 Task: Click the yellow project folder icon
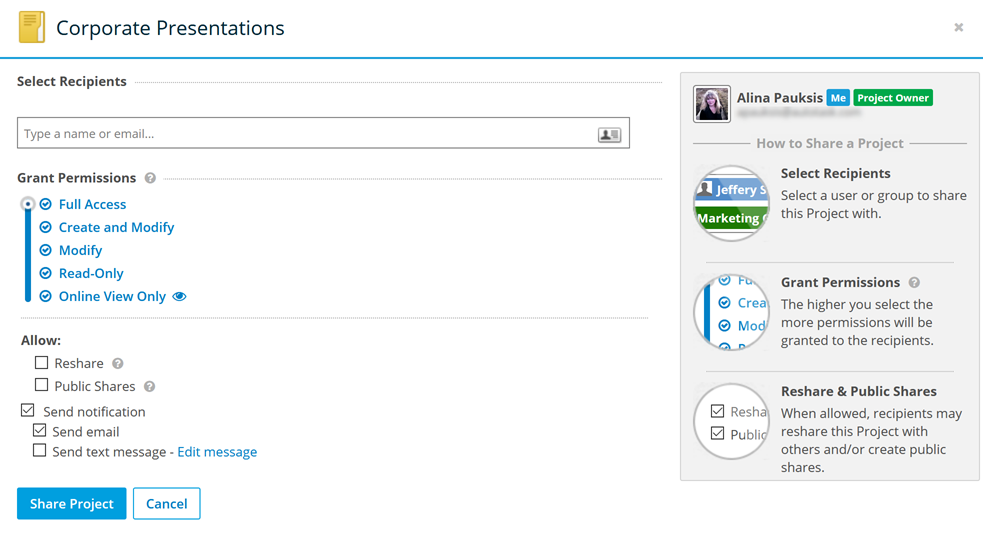point(32,28)
